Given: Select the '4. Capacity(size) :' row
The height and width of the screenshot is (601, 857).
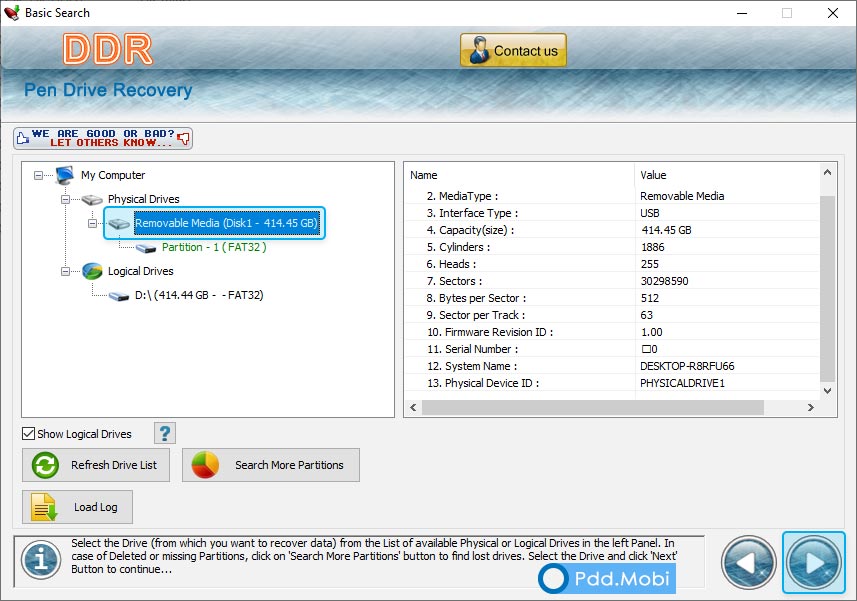Looking at the screenshot, I should pos(612,230).
